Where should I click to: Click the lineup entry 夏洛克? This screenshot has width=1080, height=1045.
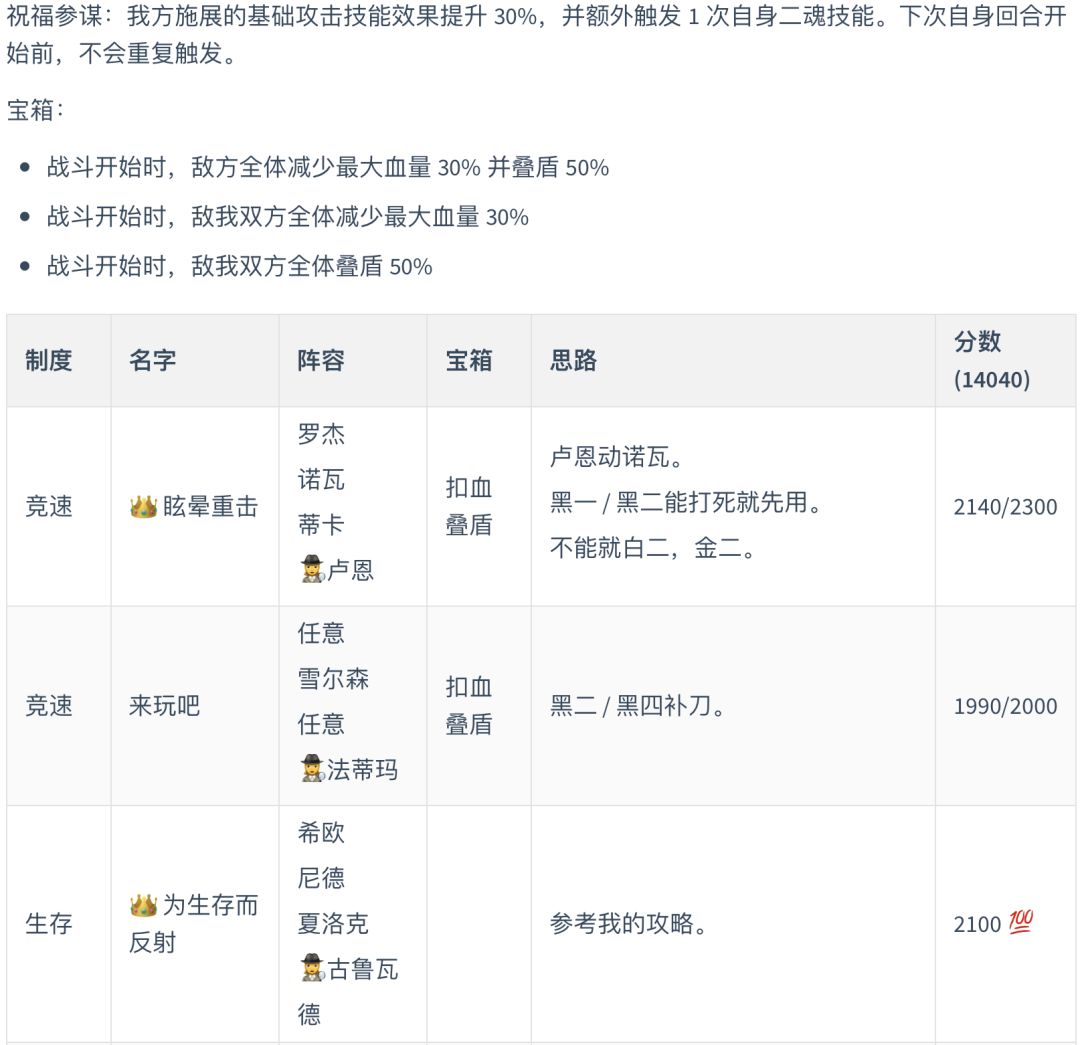[333, 924]
